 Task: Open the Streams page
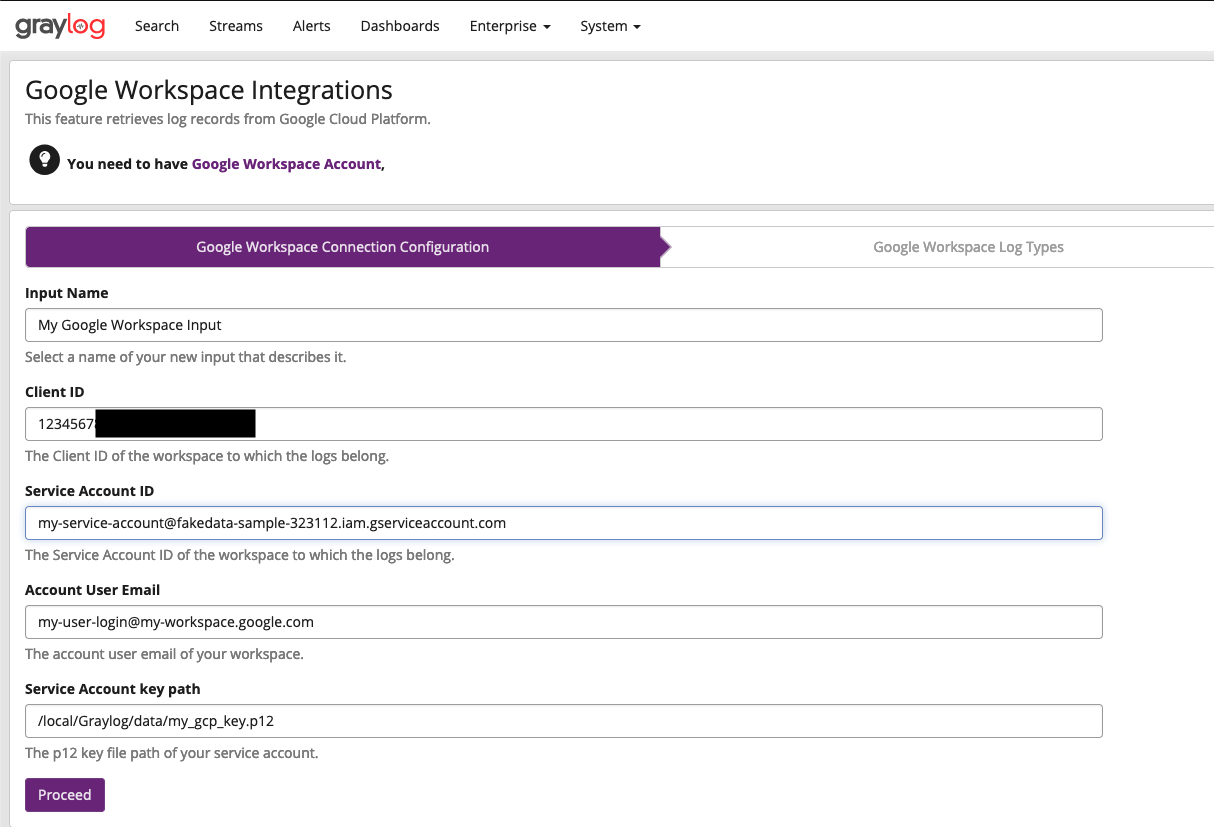coord(235,26)
